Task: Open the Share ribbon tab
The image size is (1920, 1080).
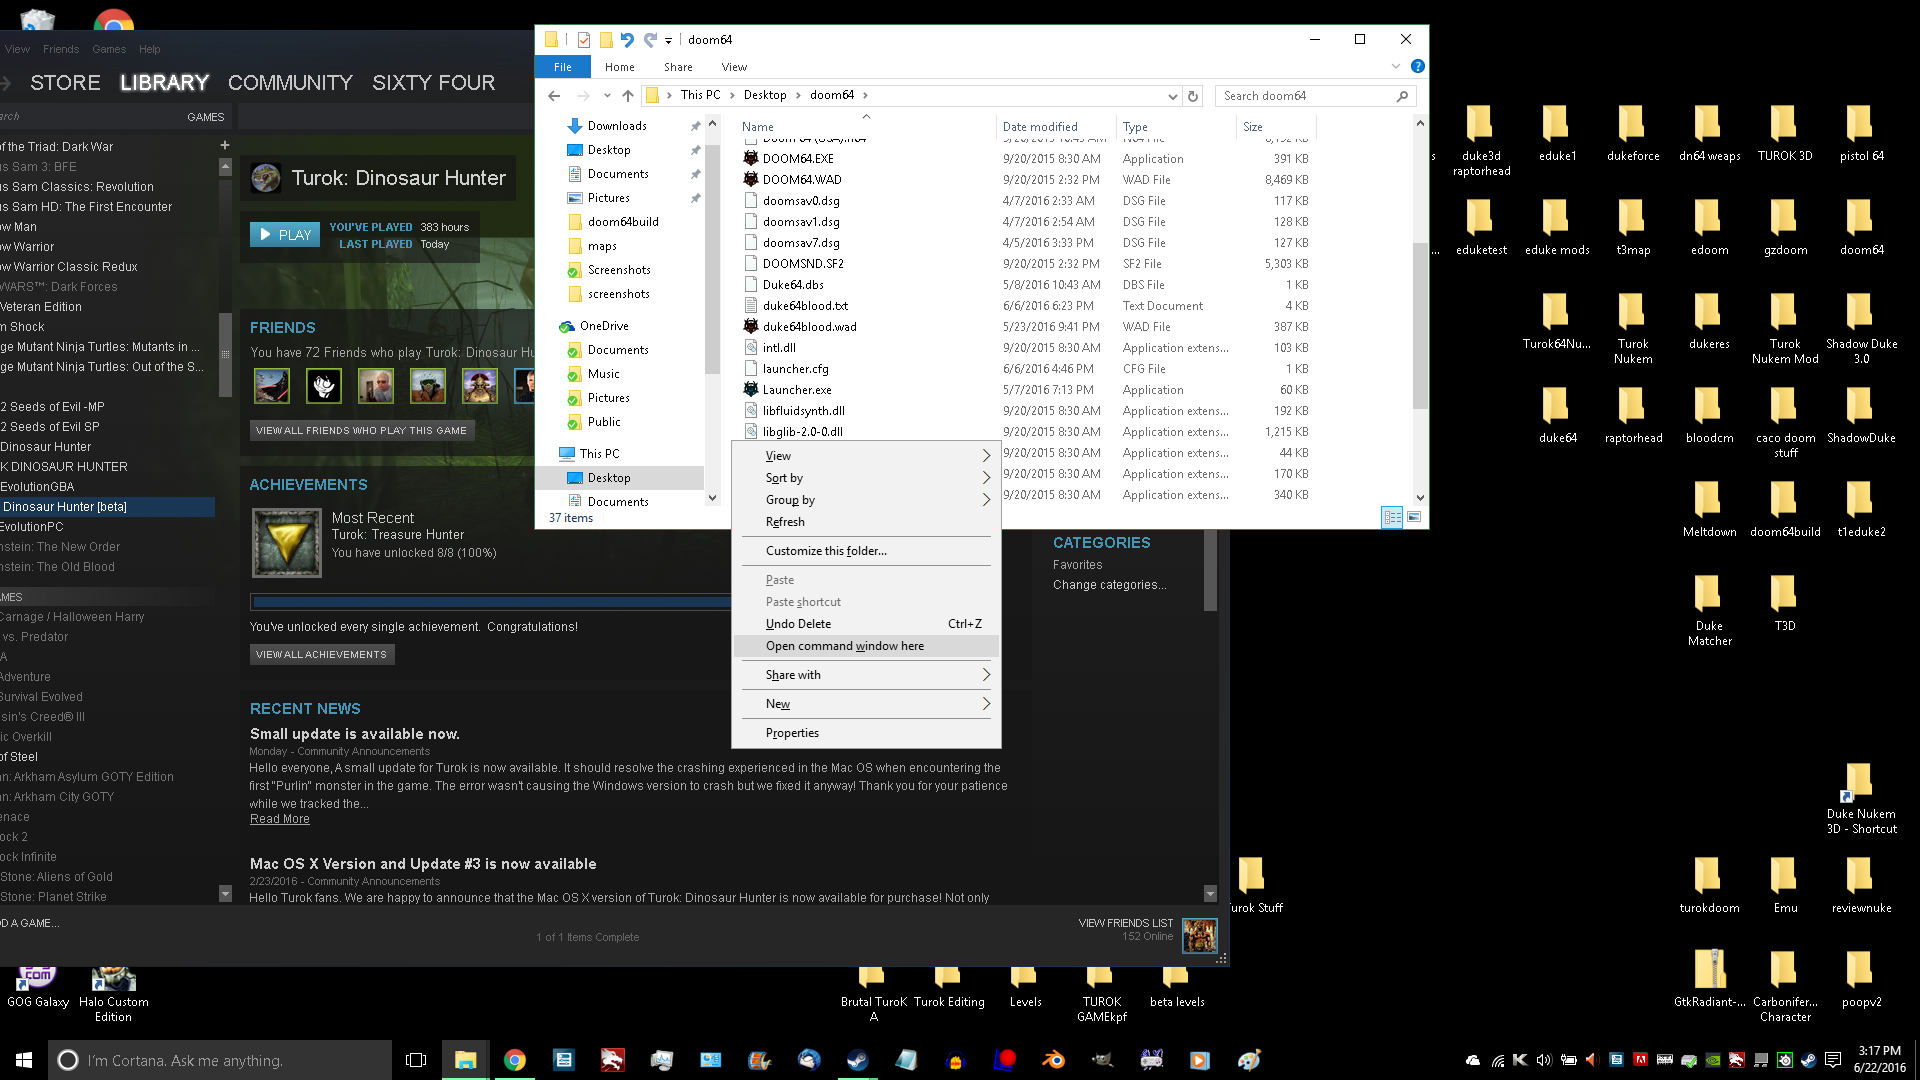Action: click(x=678, y=67)
